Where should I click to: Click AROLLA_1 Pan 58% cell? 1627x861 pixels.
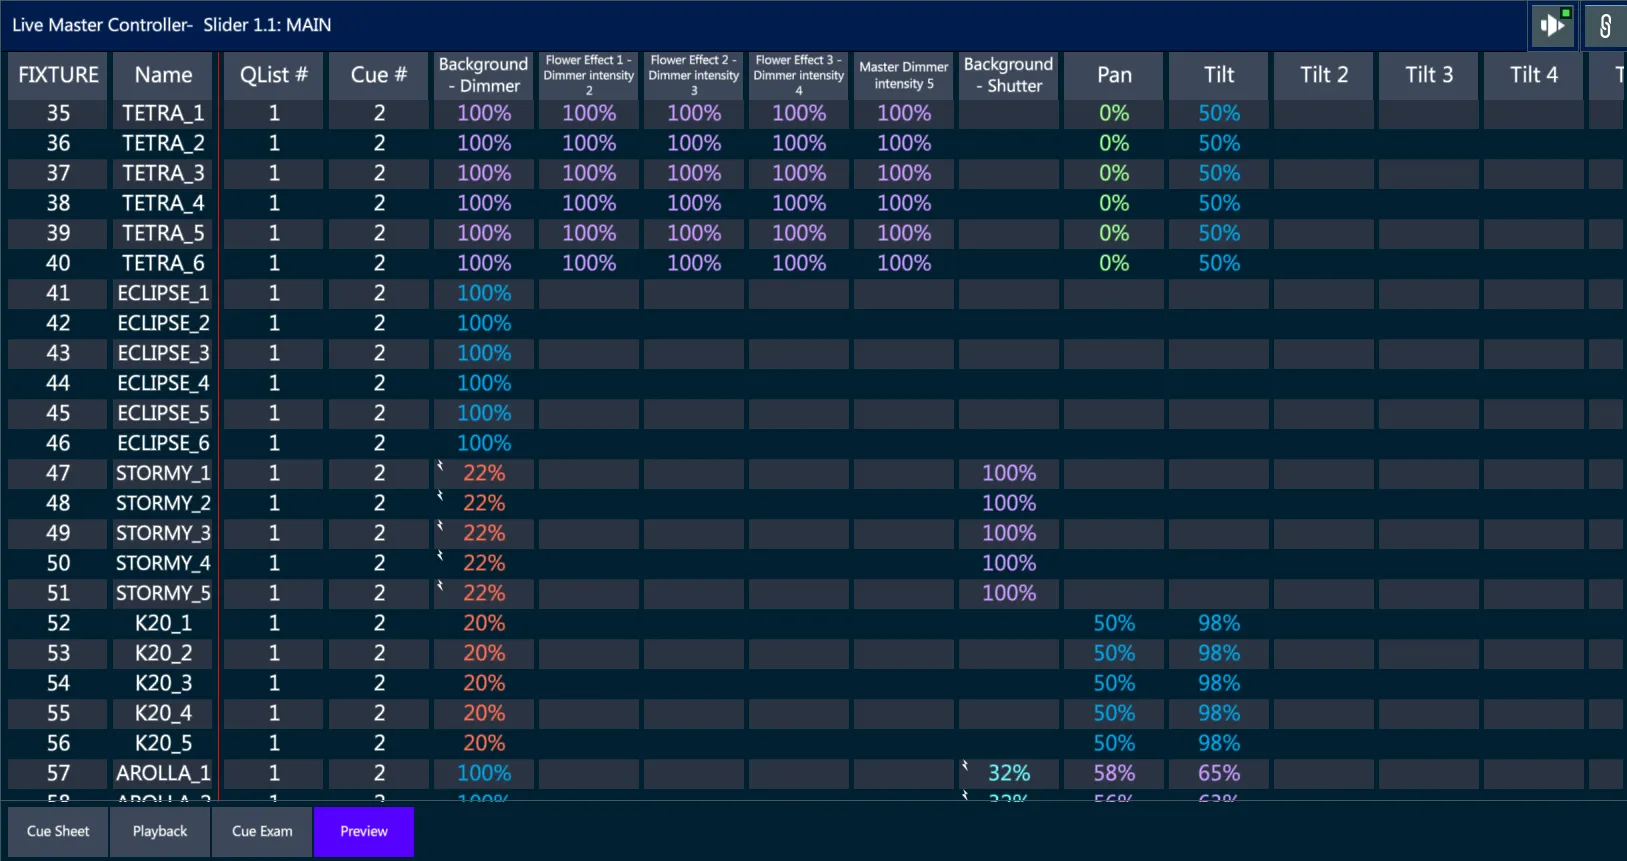pyautogui.click(x=1114, y=773)
